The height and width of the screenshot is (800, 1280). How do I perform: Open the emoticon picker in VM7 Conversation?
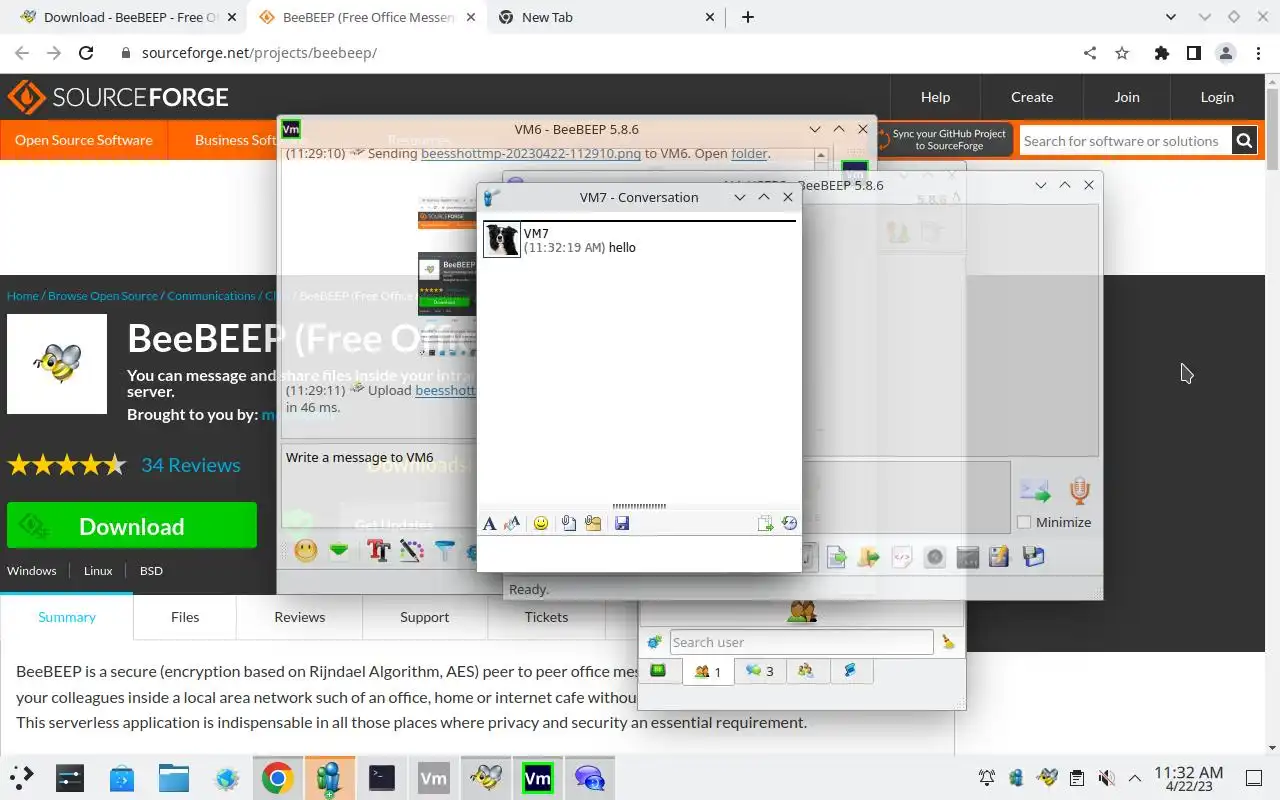541,523
